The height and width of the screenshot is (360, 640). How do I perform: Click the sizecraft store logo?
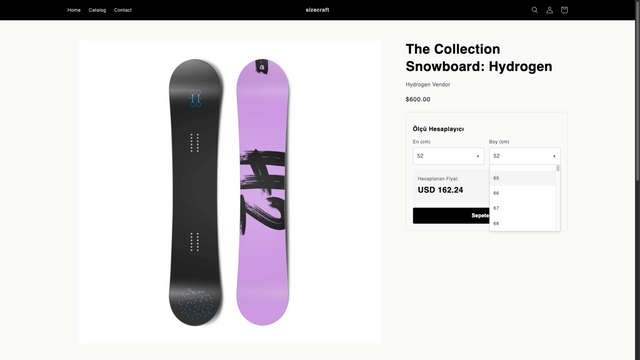[x=317, y=10]
